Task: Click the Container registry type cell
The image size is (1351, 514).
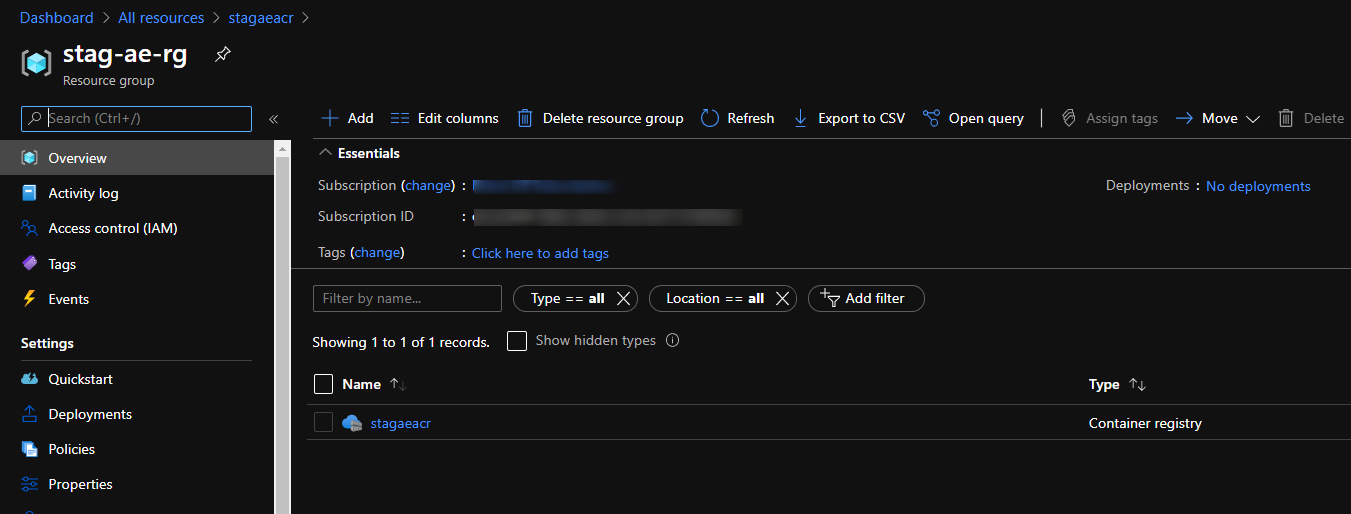Action: tap(1145, 423)
